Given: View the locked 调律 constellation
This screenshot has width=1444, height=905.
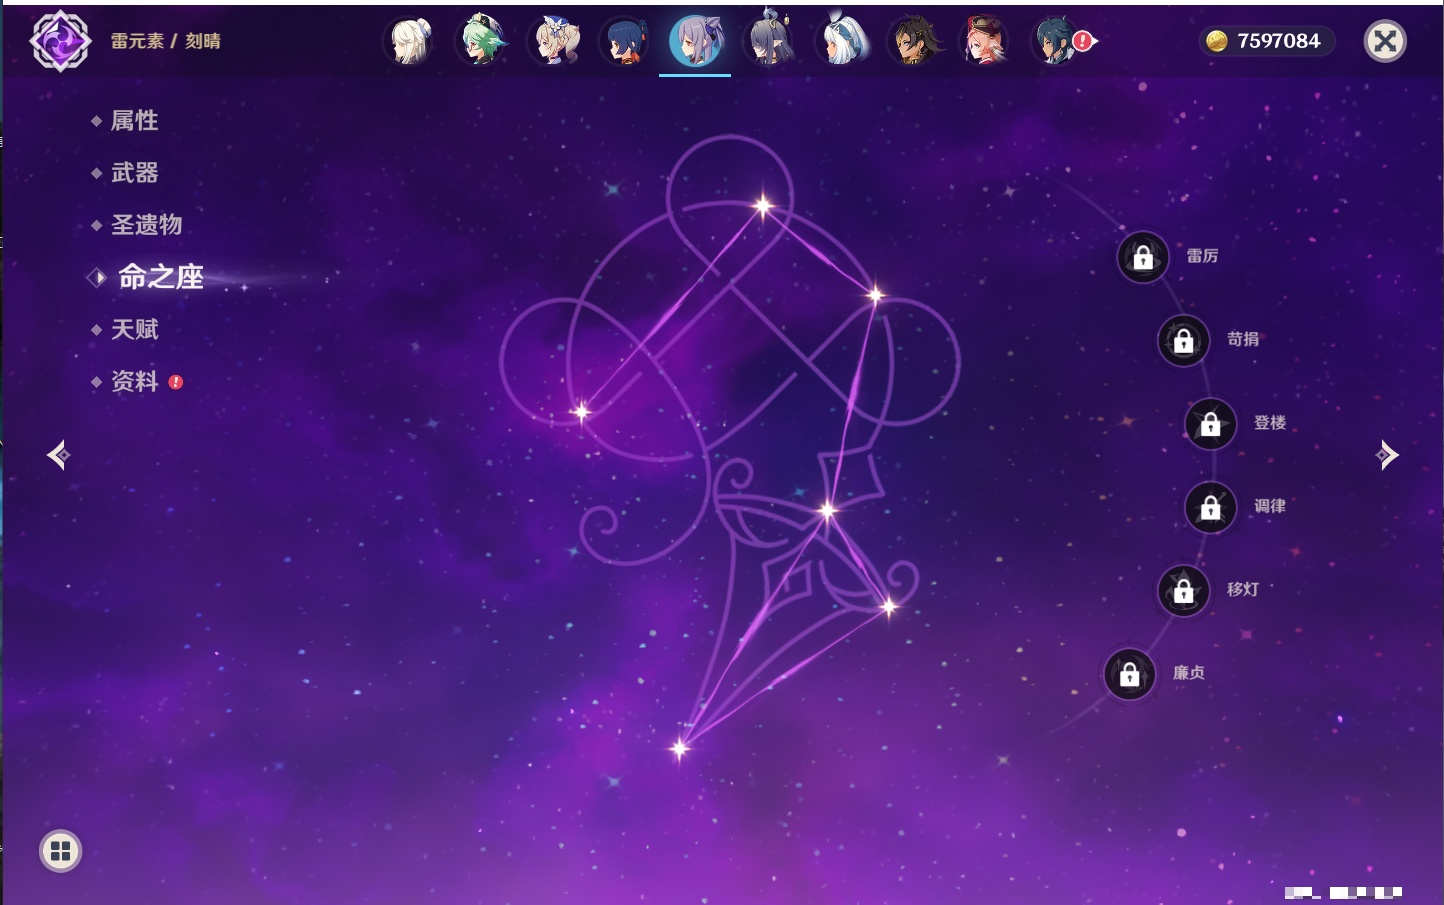Looking at the screenshot, I should click(x=1210, y=507).
